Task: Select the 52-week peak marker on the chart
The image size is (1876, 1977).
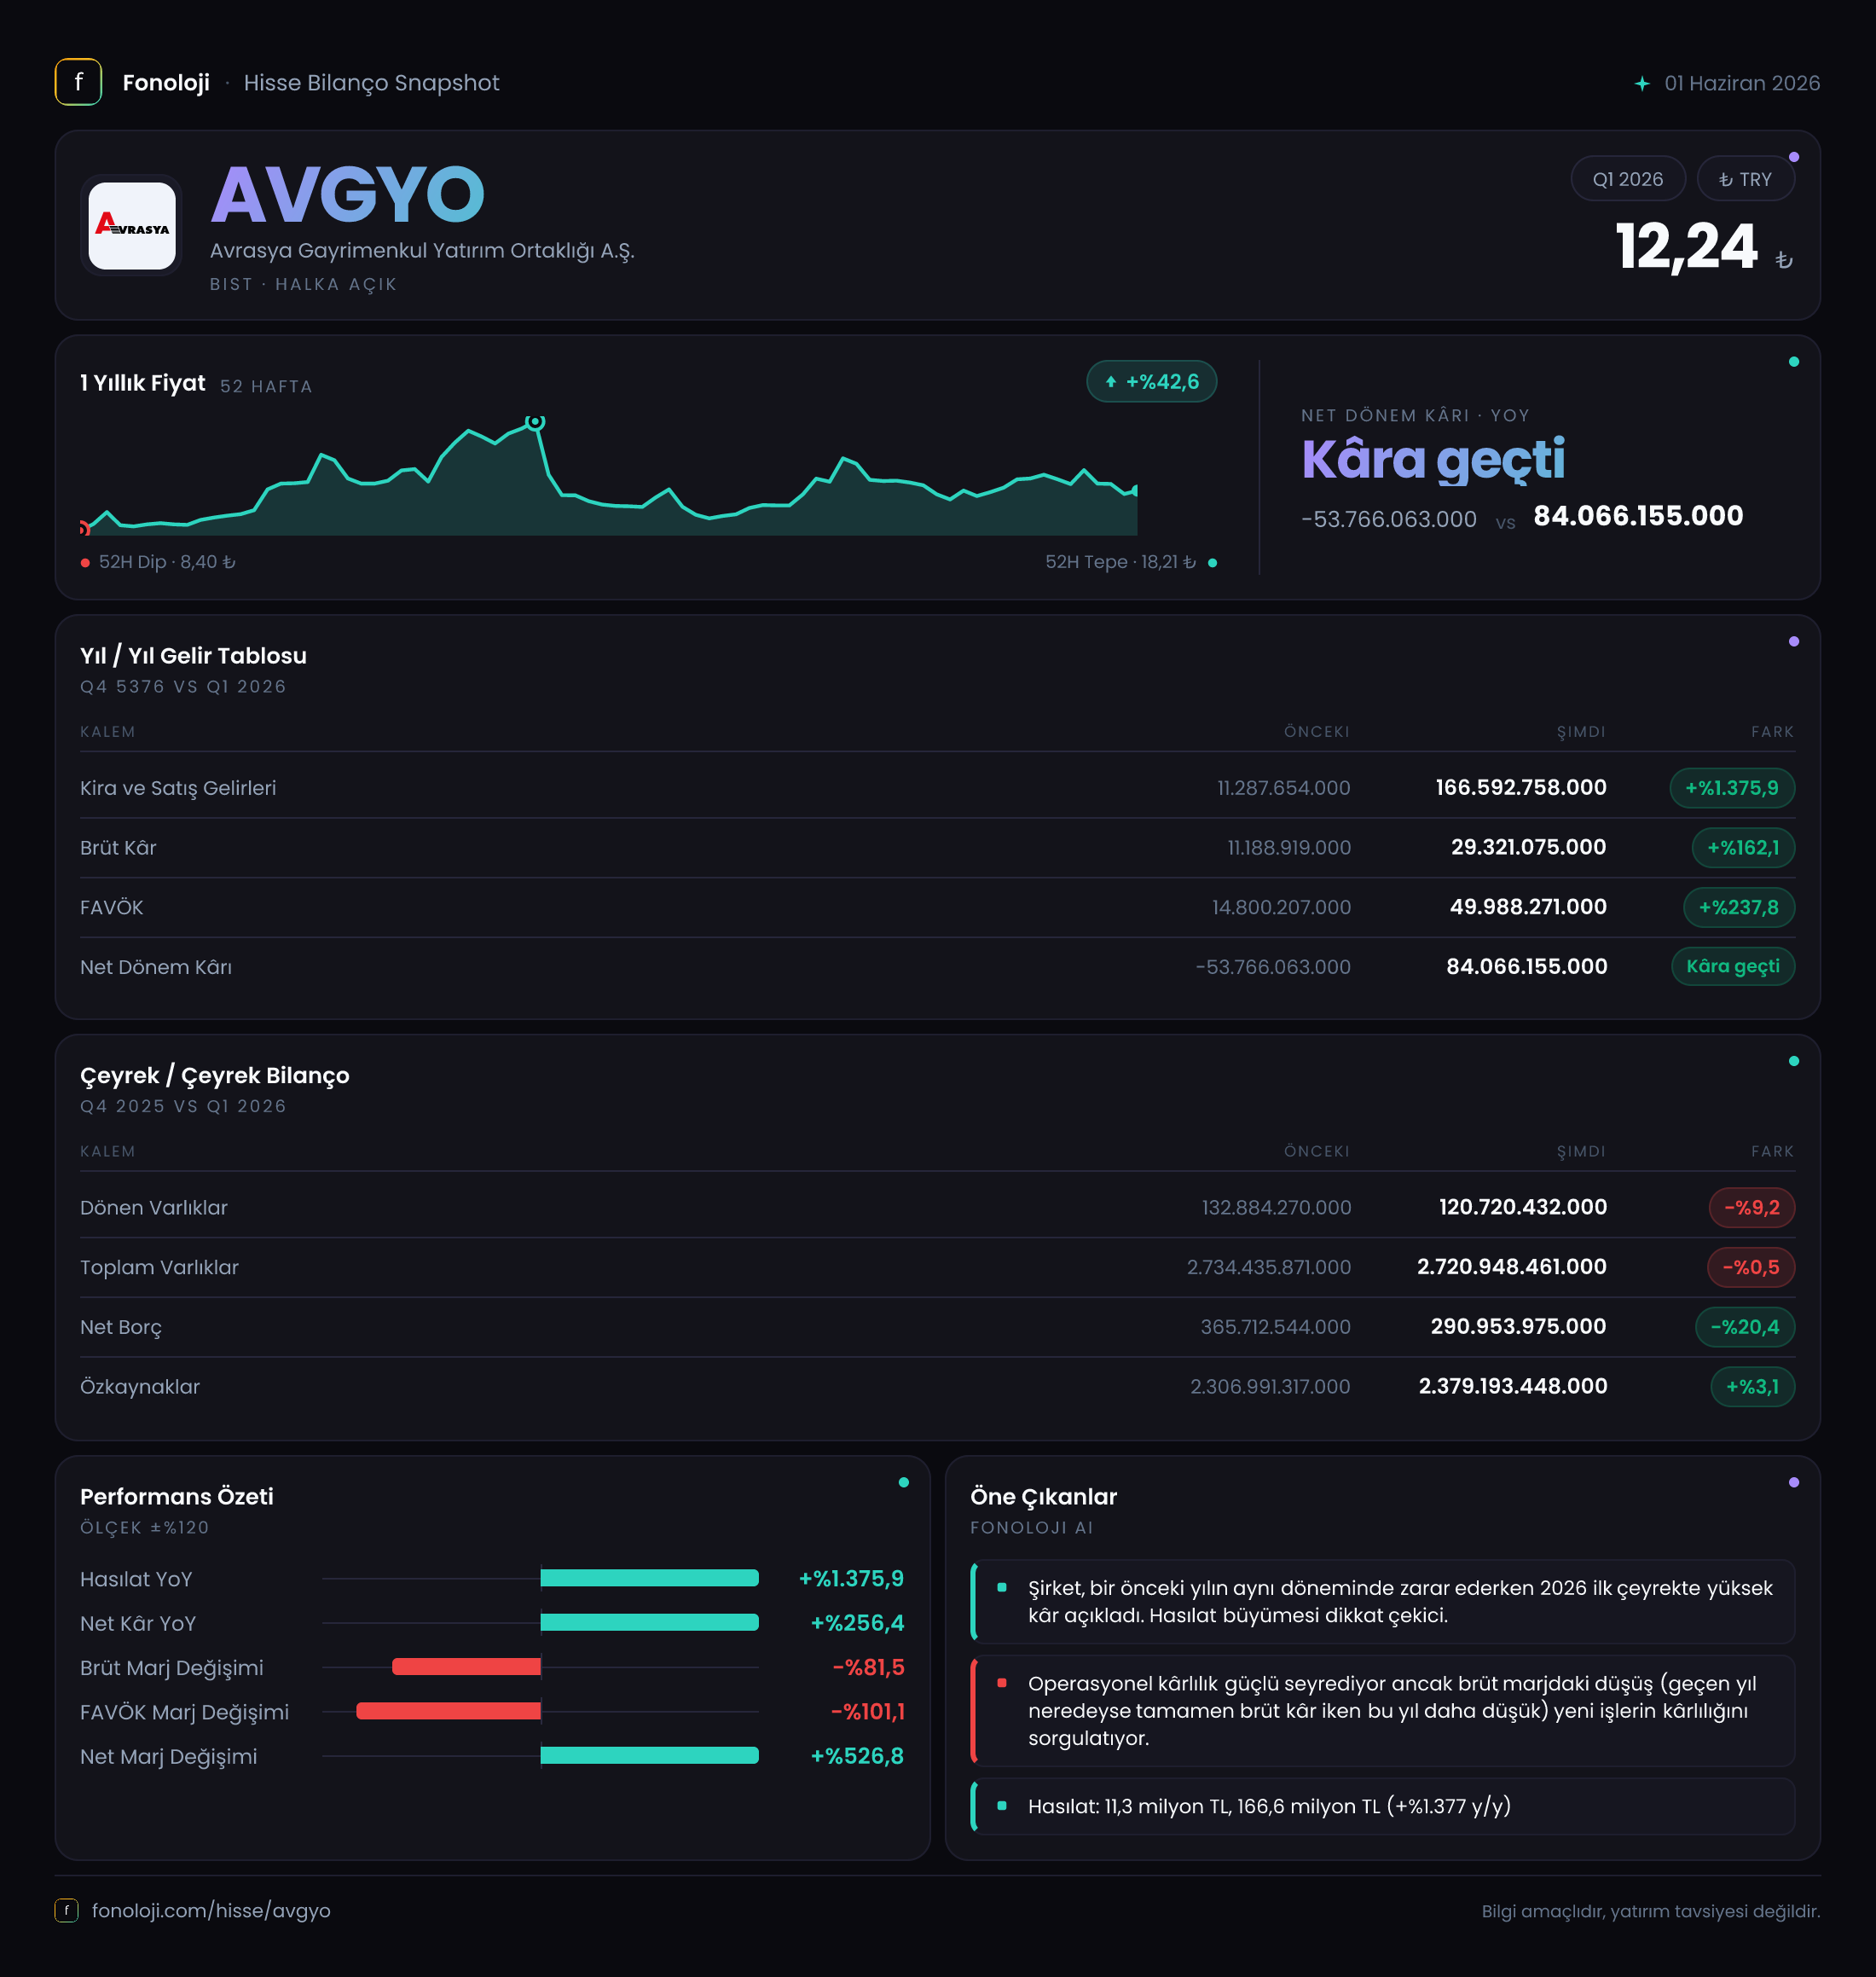Action: tap(536, 422)
